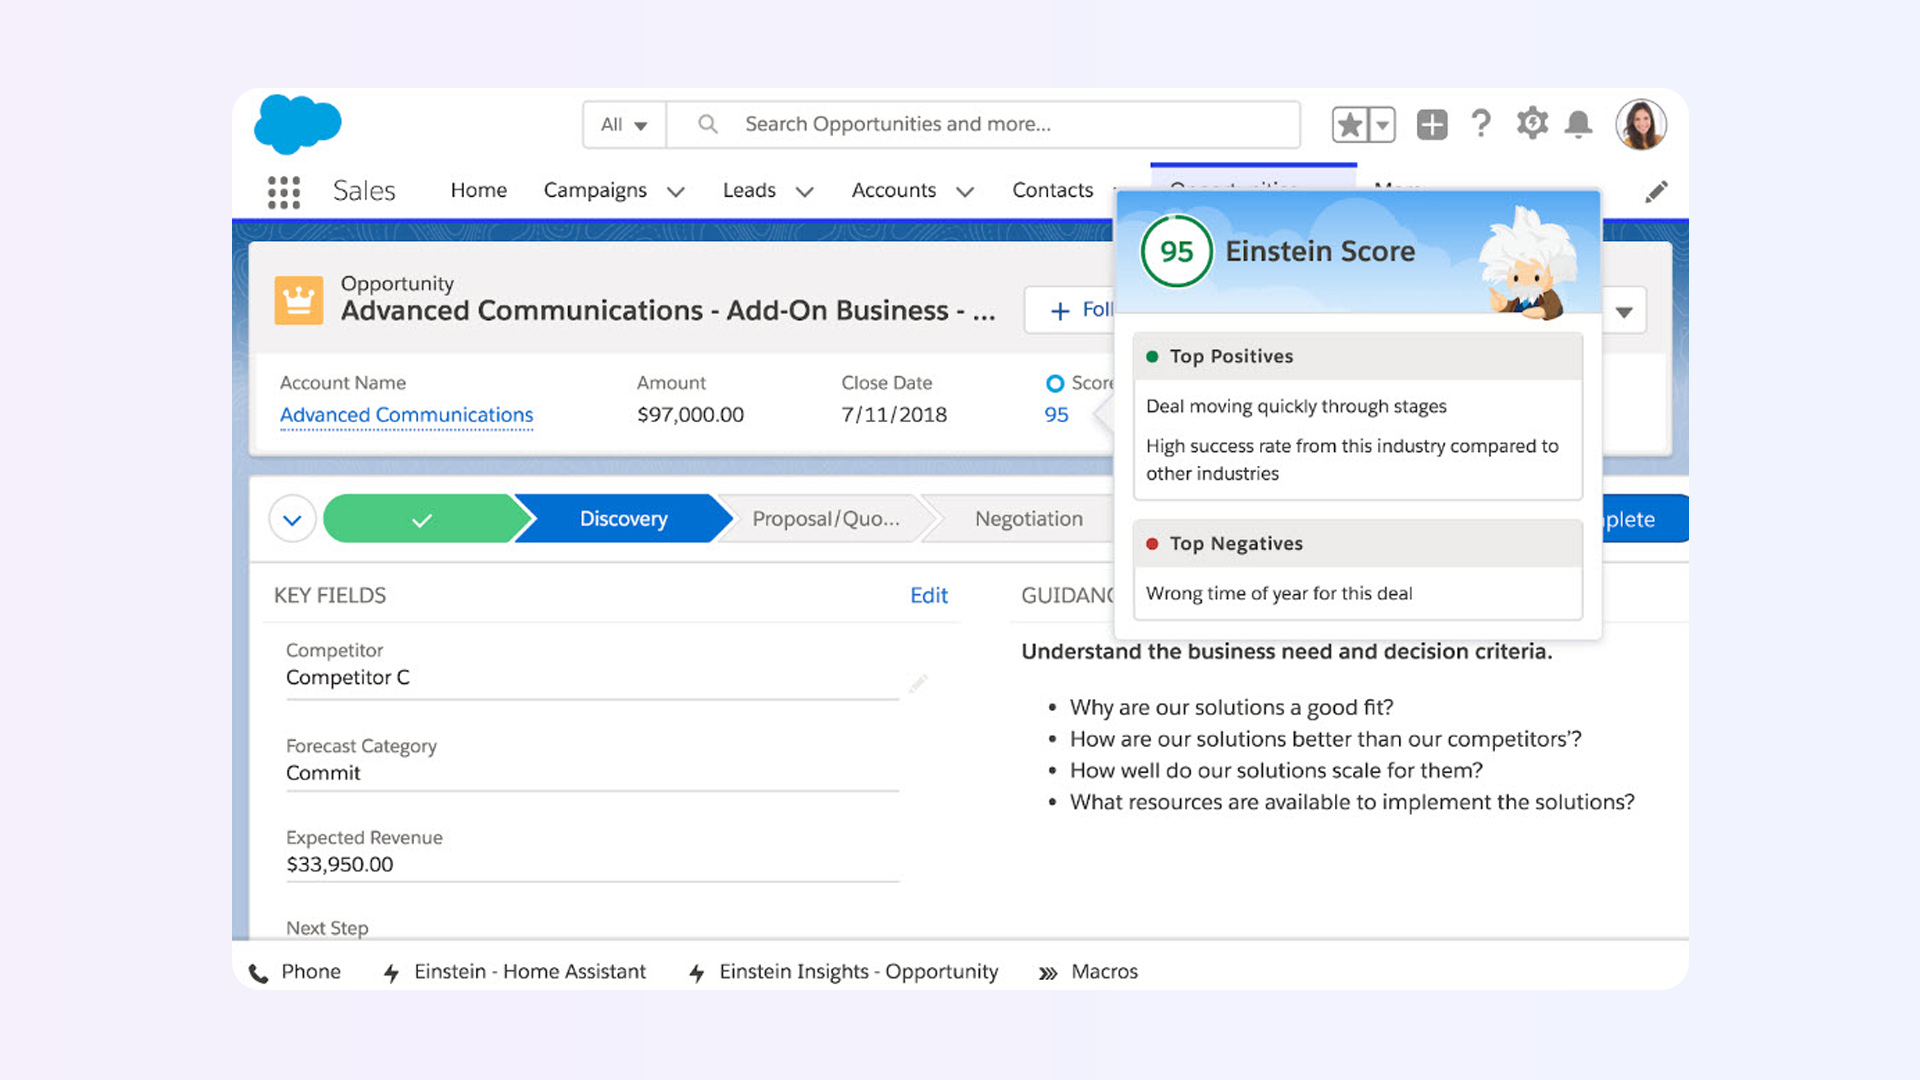Open the App Launcher grid icon
The image size is (1920, 1080).
pyautogui.click(x=284, y=192)
